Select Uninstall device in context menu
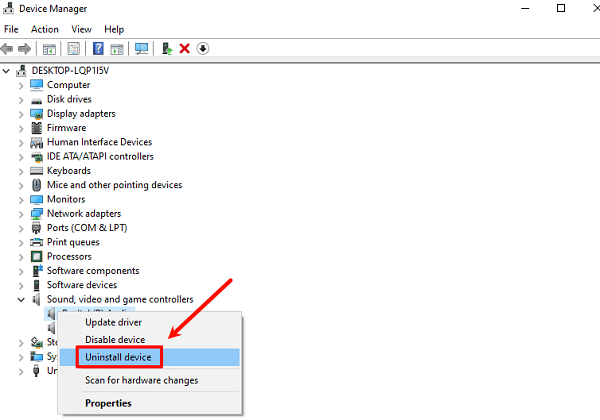This screenshot has height=420, width=600. (150, 357)
